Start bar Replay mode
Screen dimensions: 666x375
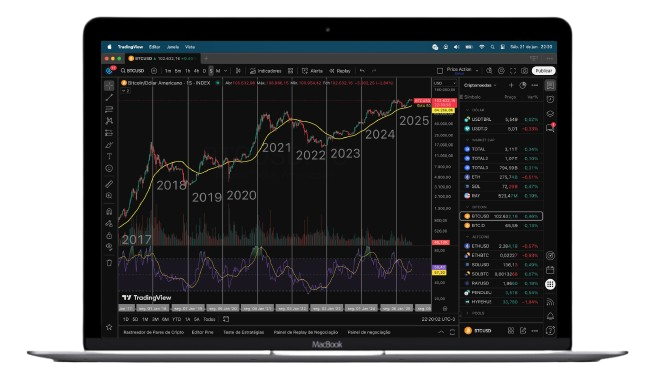coord(340,71)
